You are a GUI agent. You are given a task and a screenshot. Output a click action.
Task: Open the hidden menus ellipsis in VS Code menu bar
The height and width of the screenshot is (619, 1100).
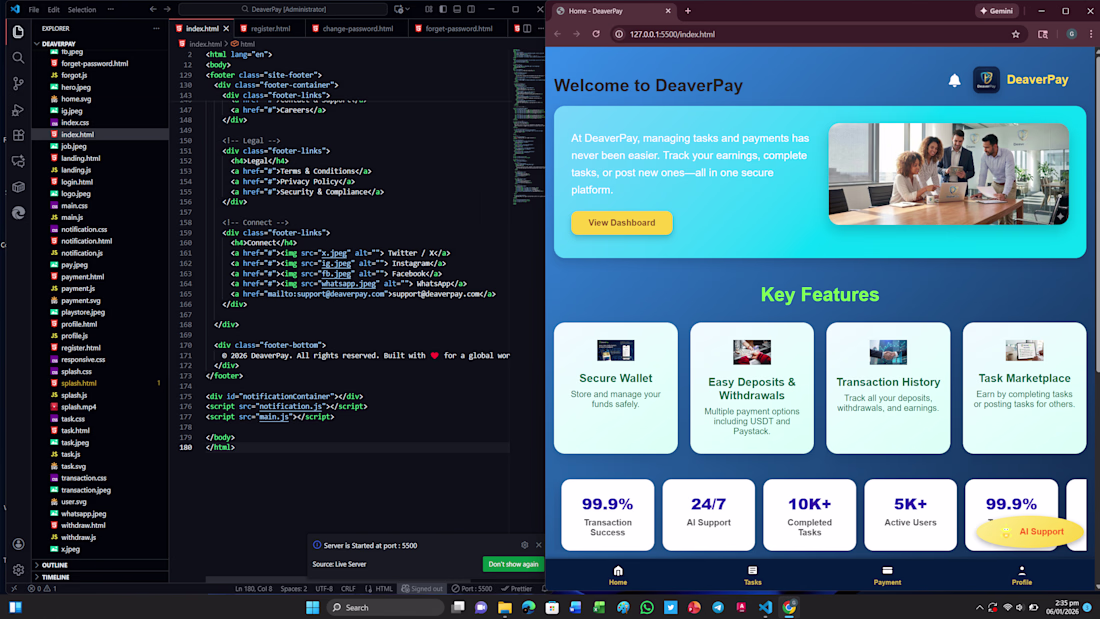pyautogui.click(x=110, y=9)
